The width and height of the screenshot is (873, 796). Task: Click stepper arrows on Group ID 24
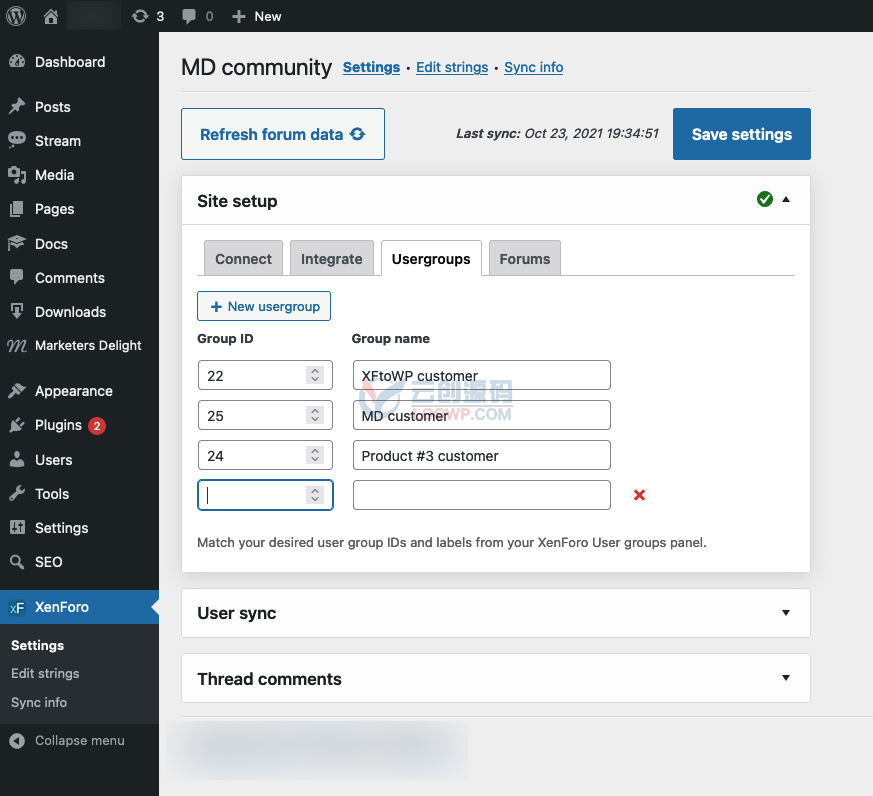click(x=315, y=455)
